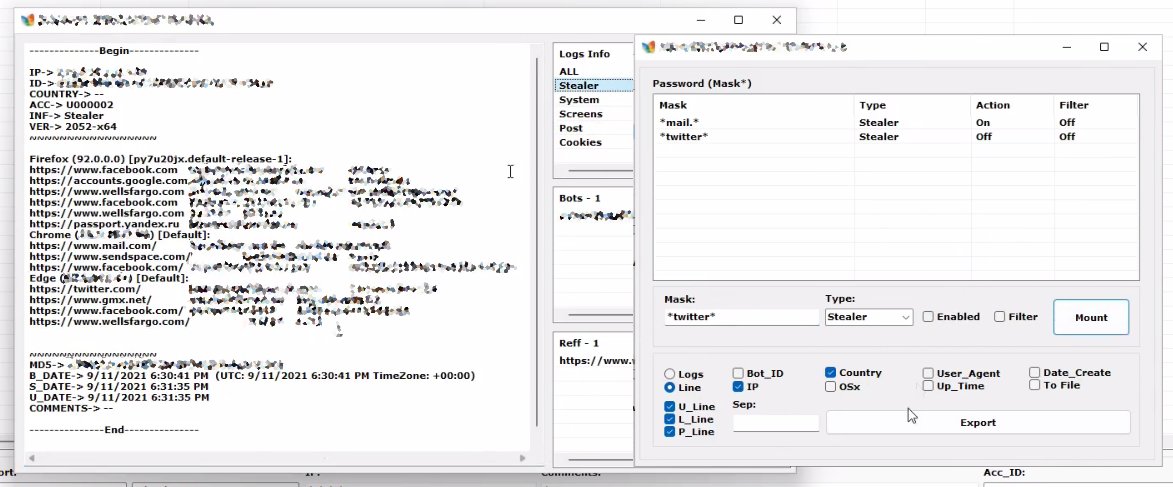Click the ACC-> U000002 line
1173x487 pixels.
72,105
